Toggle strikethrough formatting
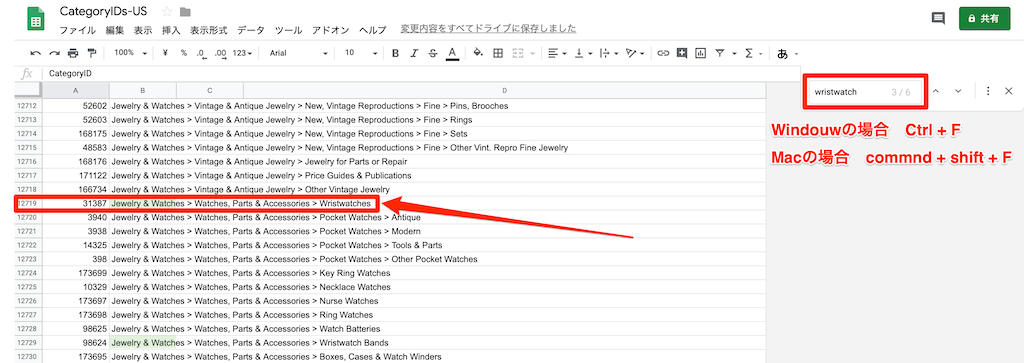The image size is (1024, 363). (x=432, y=54)
